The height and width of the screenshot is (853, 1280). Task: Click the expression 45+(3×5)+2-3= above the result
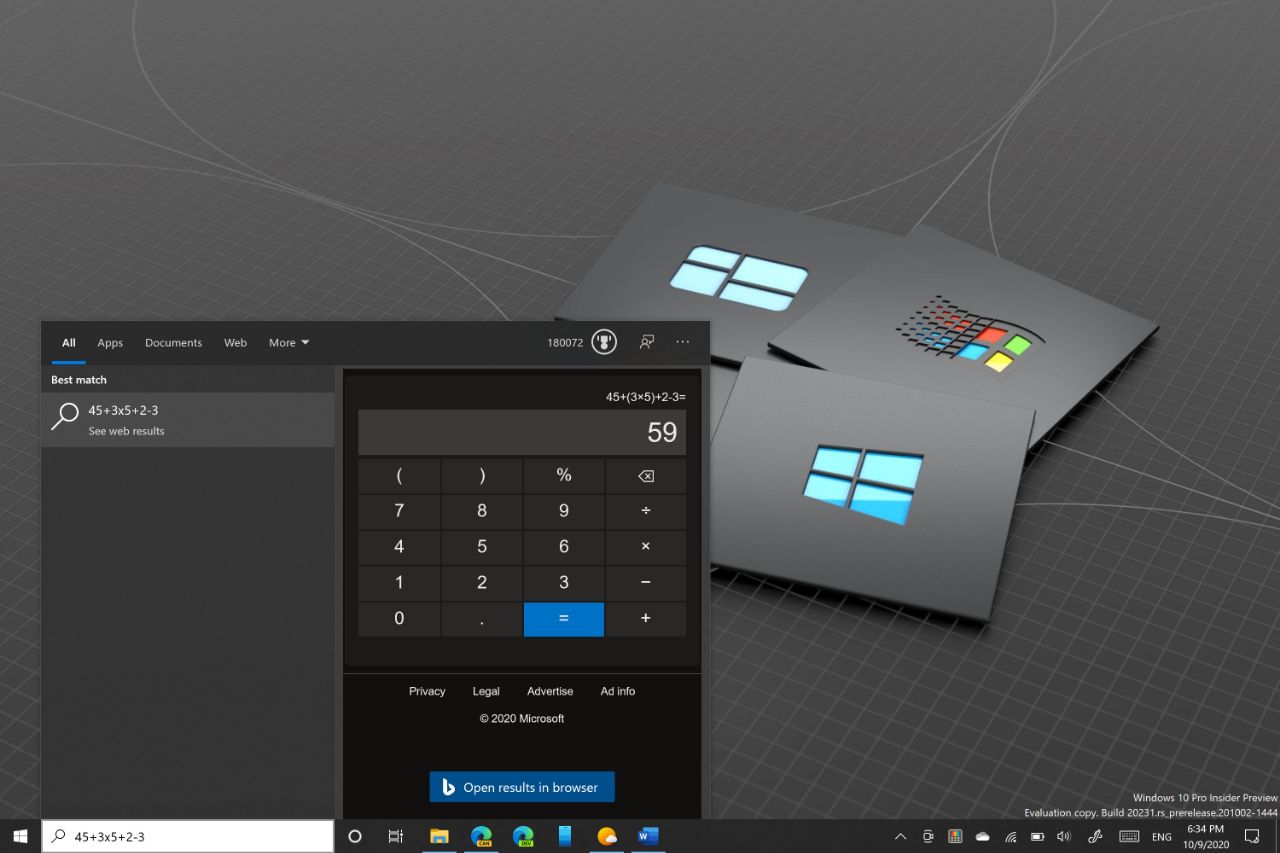[x=645, y=397]
